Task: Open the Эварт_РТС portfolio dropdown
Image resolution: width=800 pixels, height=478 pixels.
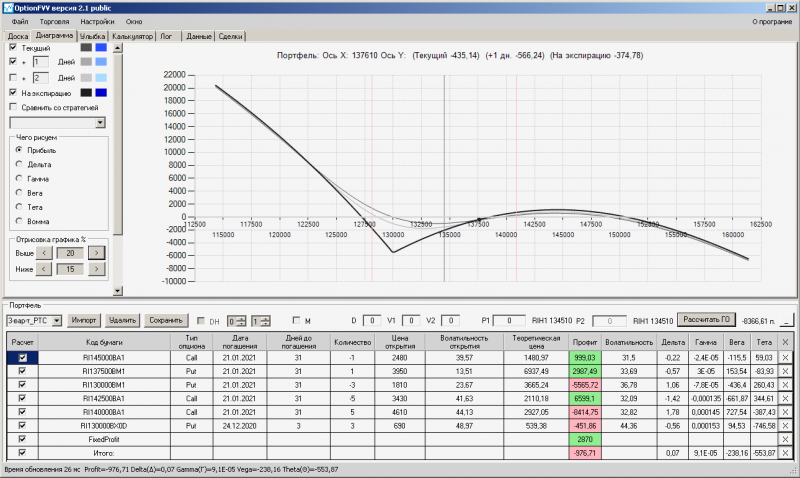Action: (x=57, y=321)
